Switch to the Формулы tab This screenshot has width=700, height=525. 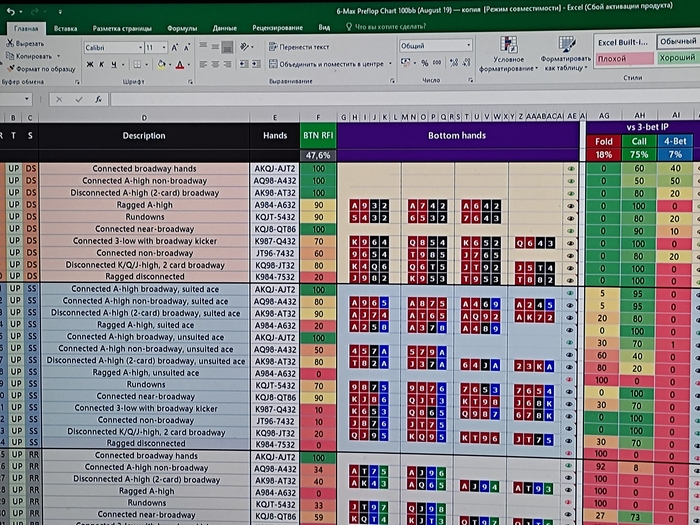[x=182, y=28]
